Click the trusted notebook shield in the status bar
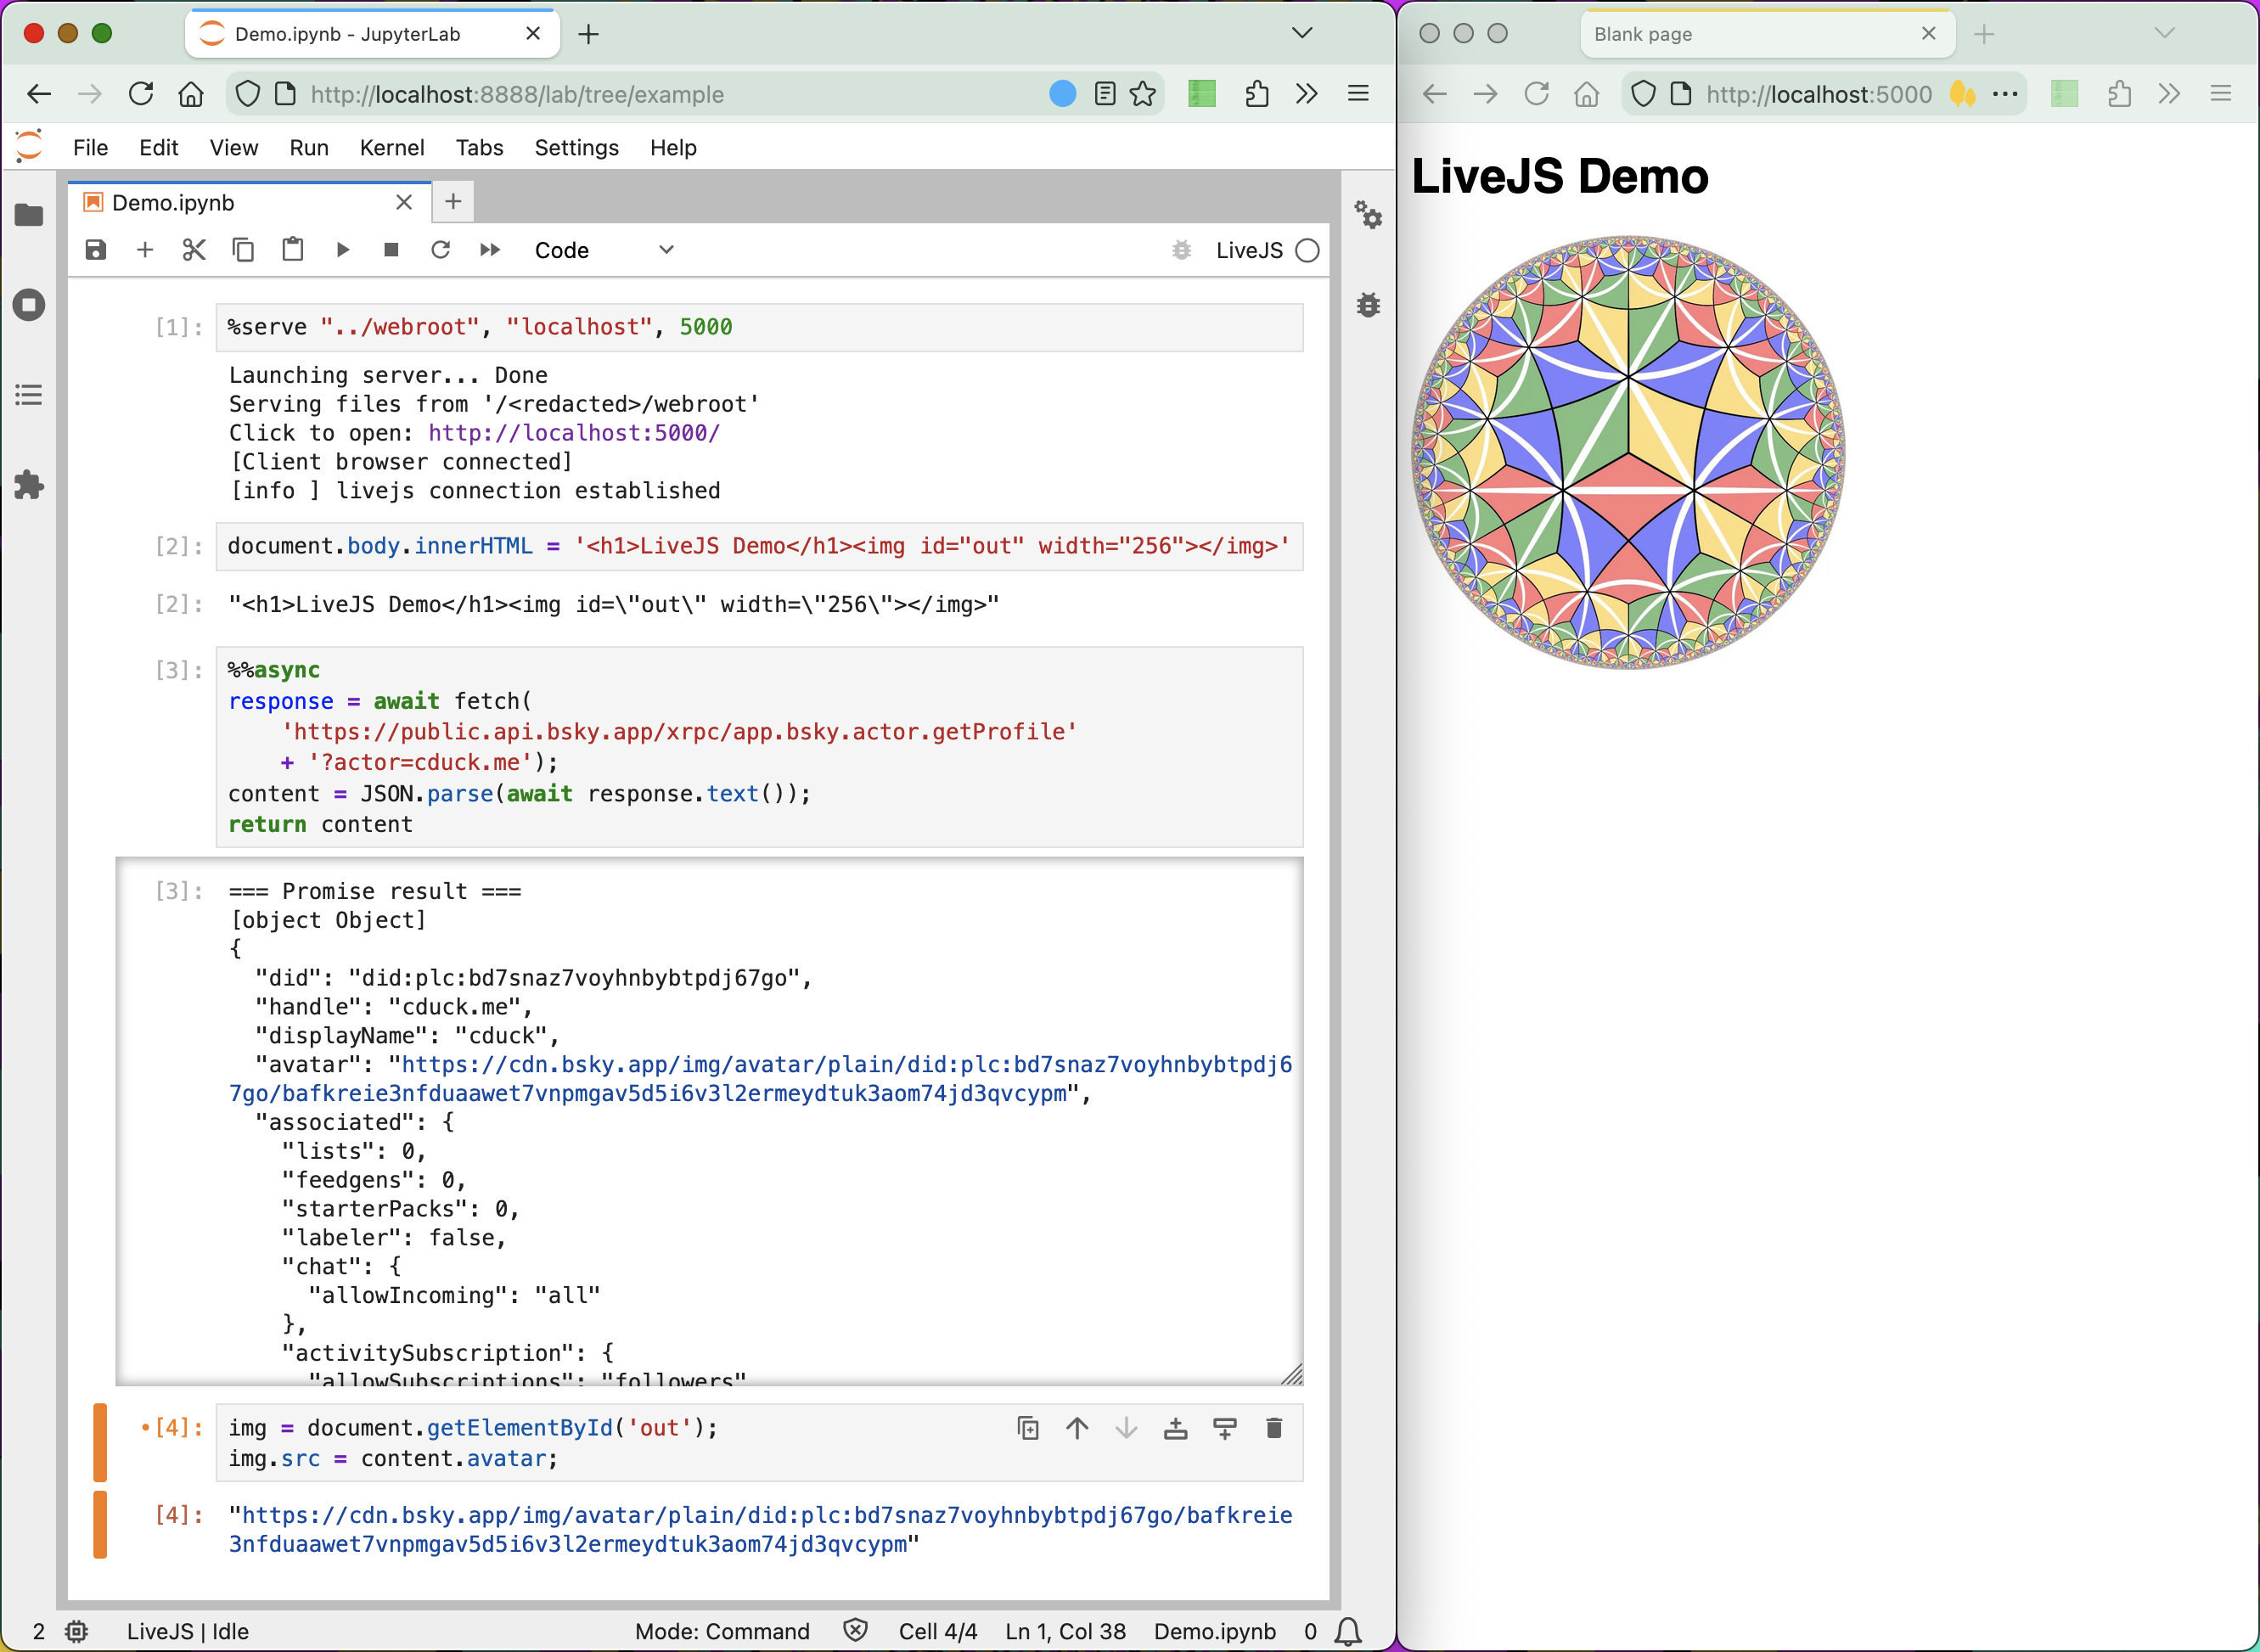The width and height of the screenshot is (2260, 1652). click(x=855, y=1630)
